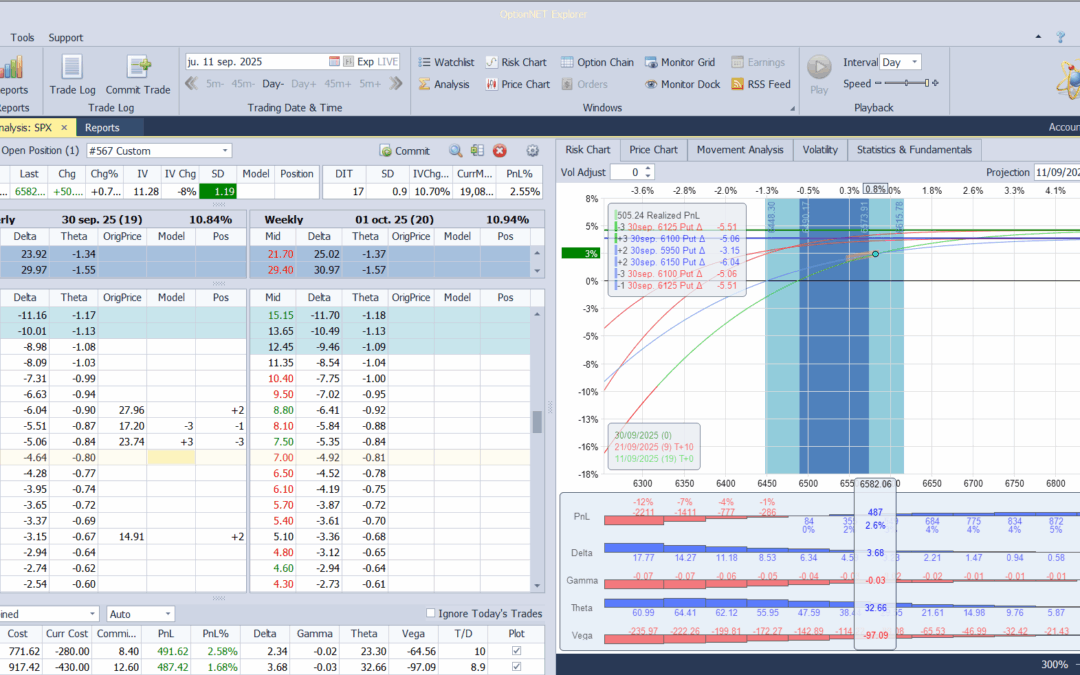Click the Weekly Mid price 7.00
Image resolution: width=1080 pixels, height=675 pixels.
pos(283,457)
